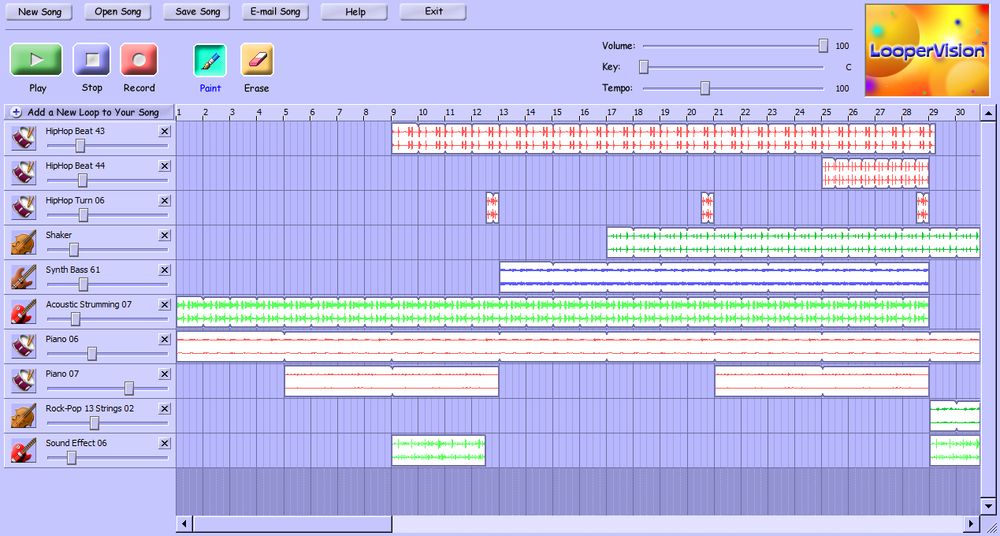The height and width of the screenshot is (536, 1000).
Task: Click the plus icon to add a loop
Action: pos(17,112)
